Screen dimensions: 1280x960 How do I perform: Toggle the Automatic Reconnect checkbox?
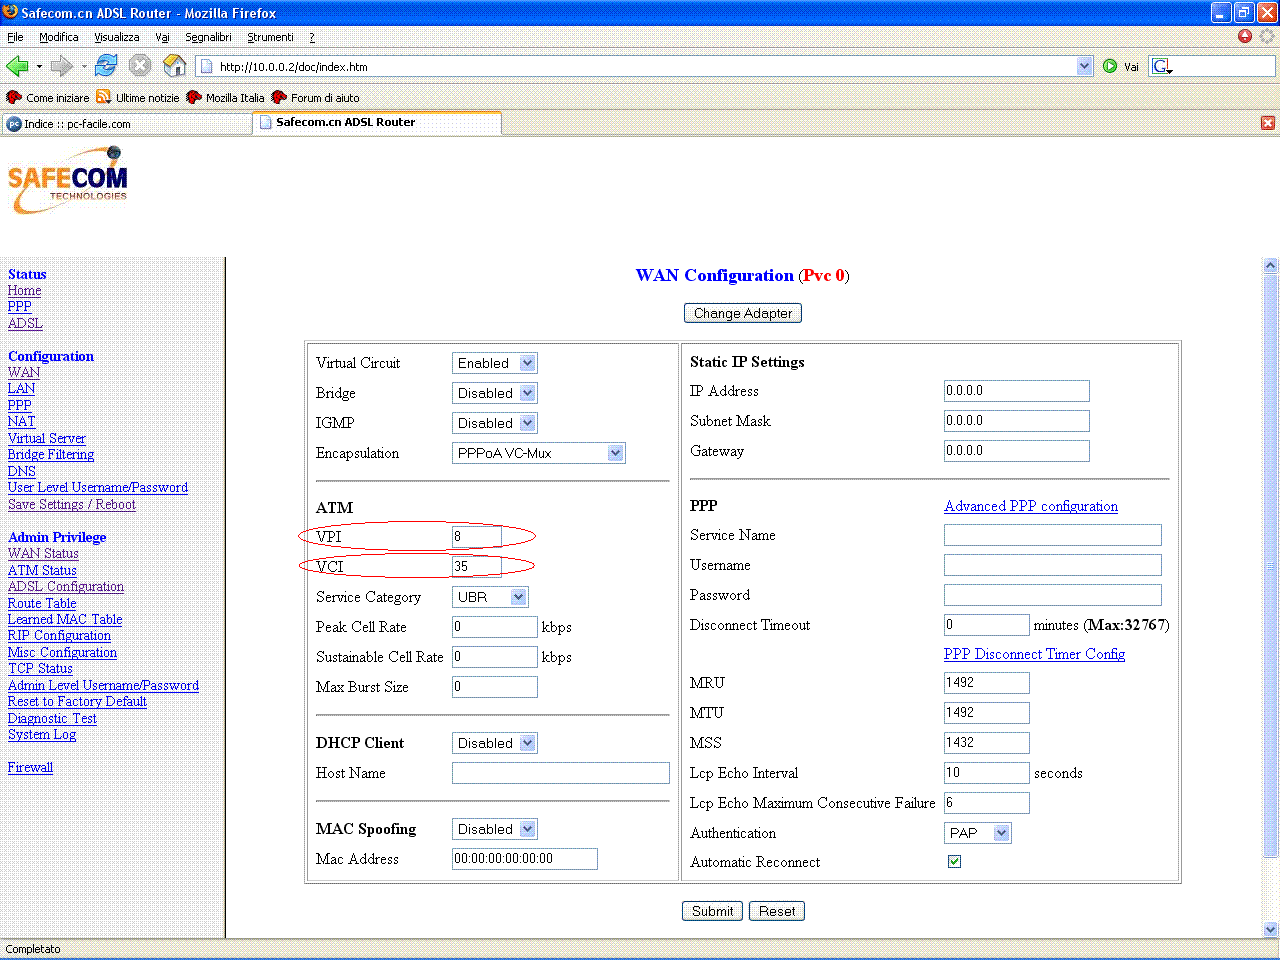954,861
